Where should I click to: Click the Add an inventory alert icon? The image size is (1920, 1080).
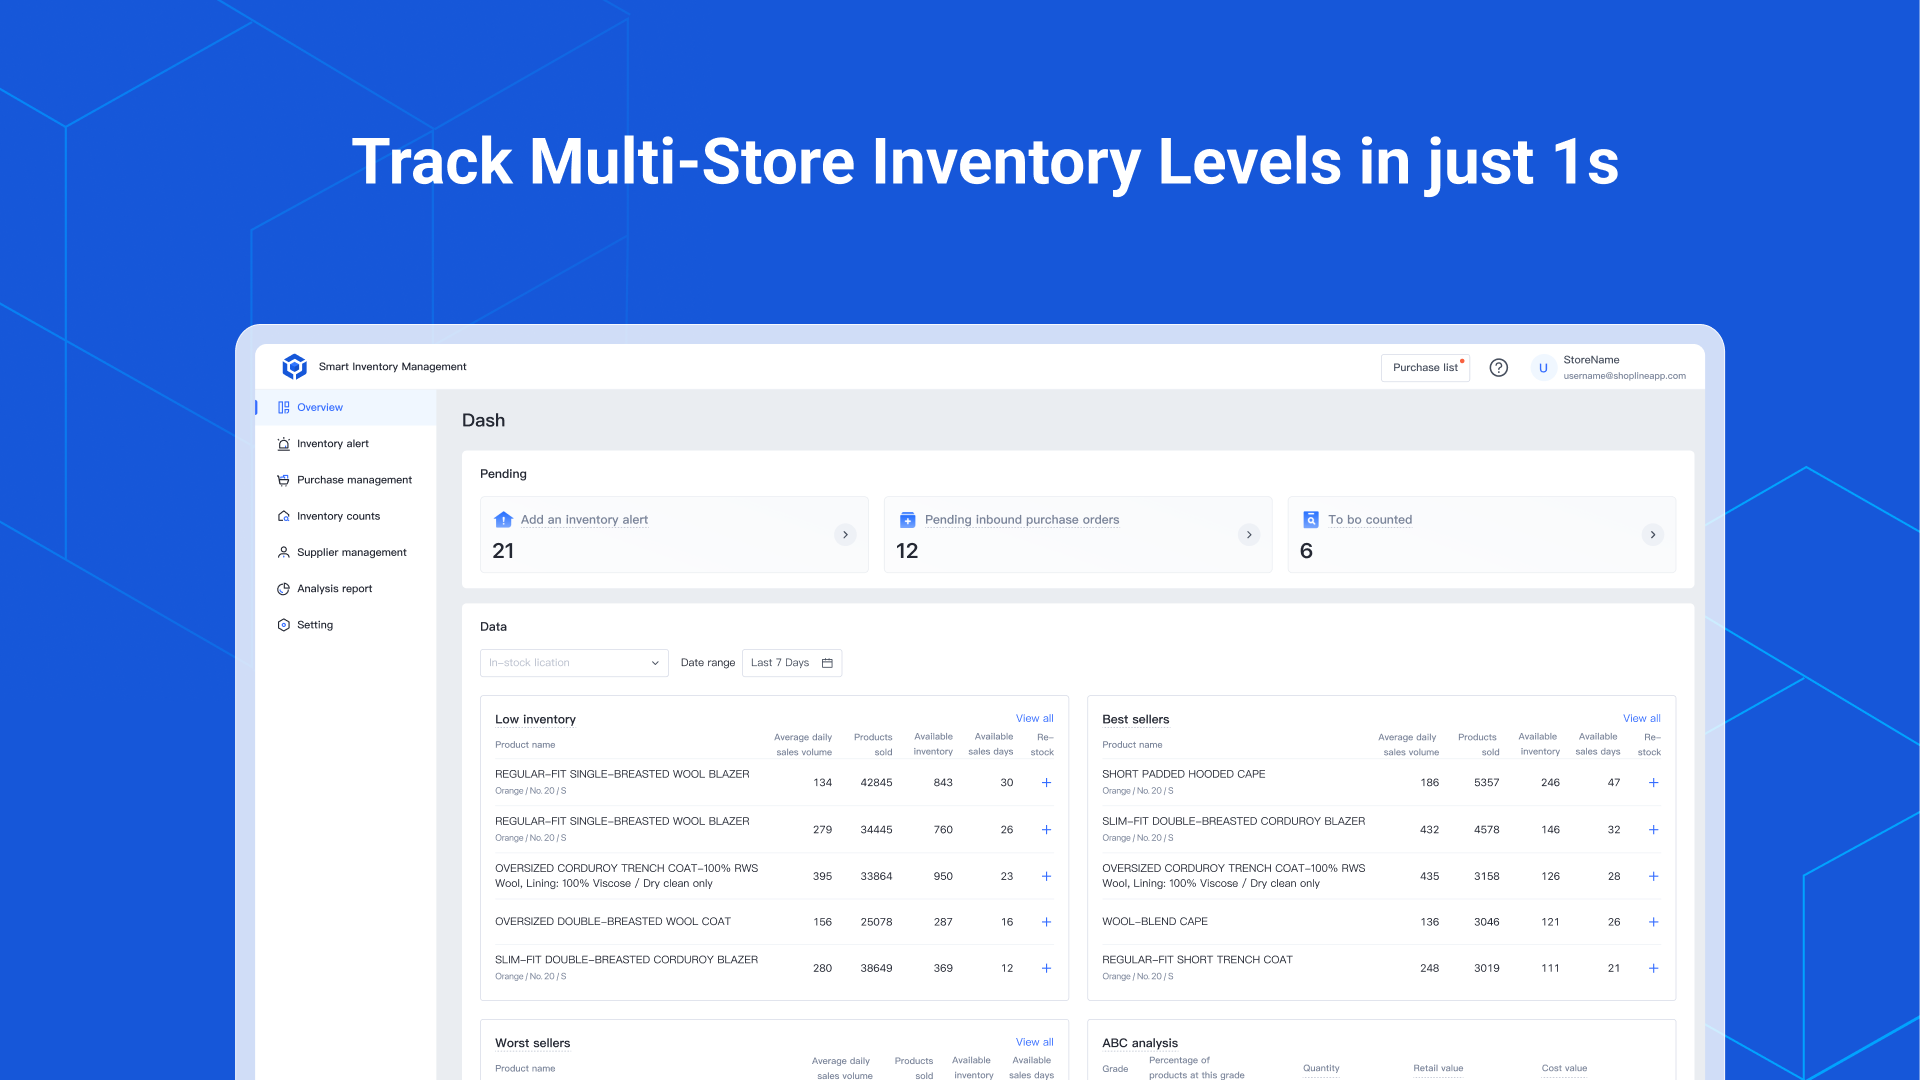coord(504,520)
